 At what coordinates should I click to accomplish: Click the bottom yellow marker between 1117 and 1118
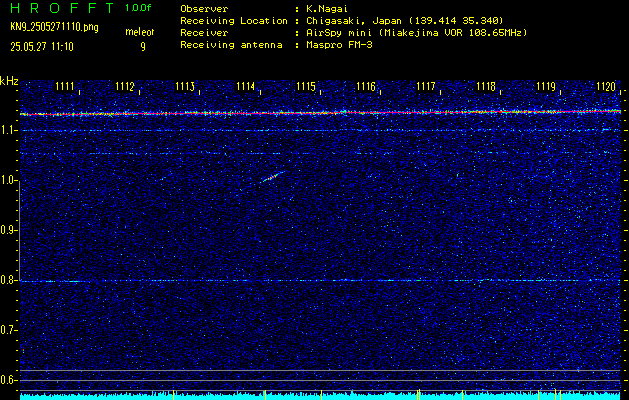462,395
